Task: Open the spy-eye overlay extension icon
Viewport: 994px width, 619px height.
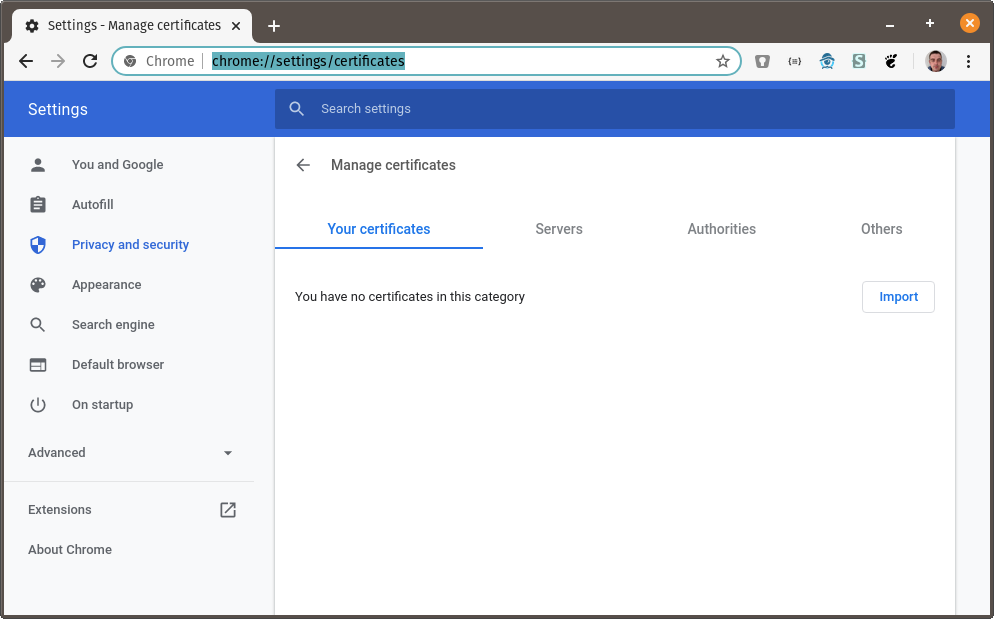Action: point(827,61)
